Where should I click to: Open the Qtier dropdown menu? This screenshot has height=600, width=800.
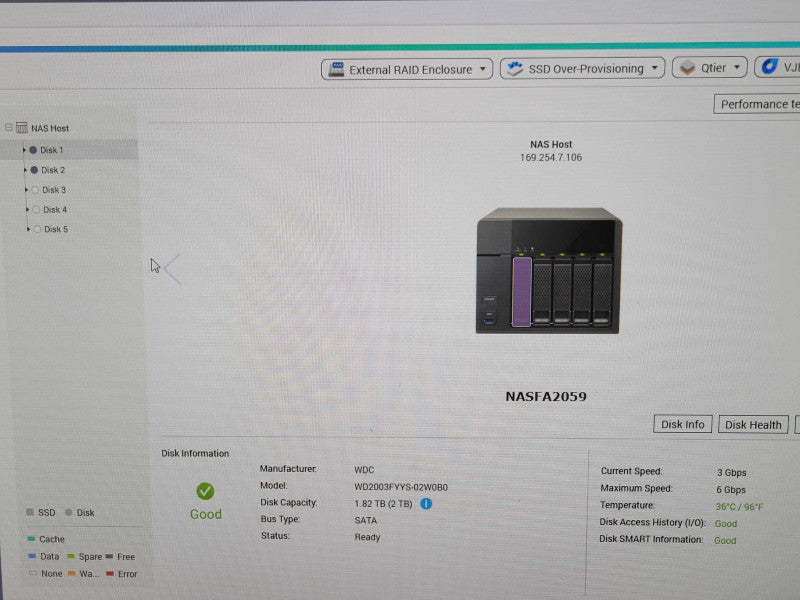(710, 67)
